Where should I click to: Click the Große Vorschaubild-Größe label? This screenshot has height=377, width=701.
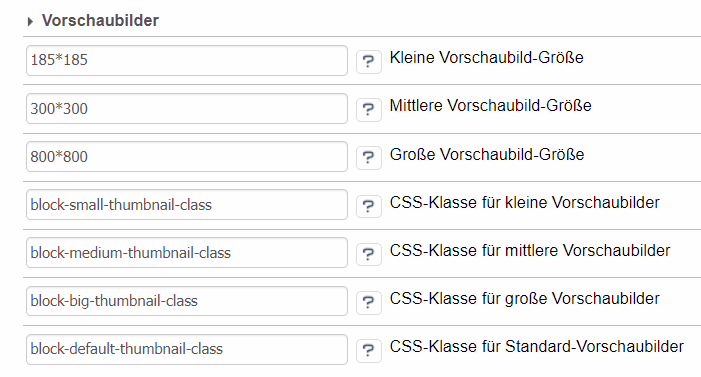click(487, 154)
